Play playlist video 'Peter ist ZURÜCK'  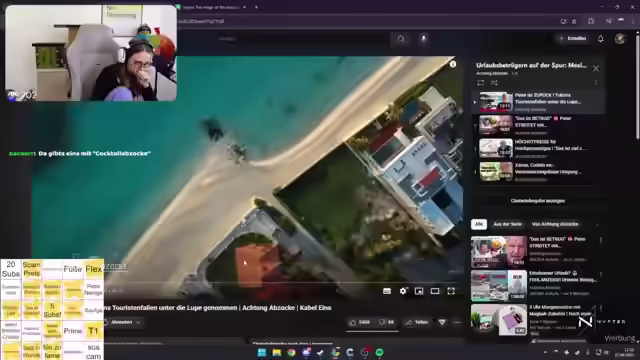[538, 102]
